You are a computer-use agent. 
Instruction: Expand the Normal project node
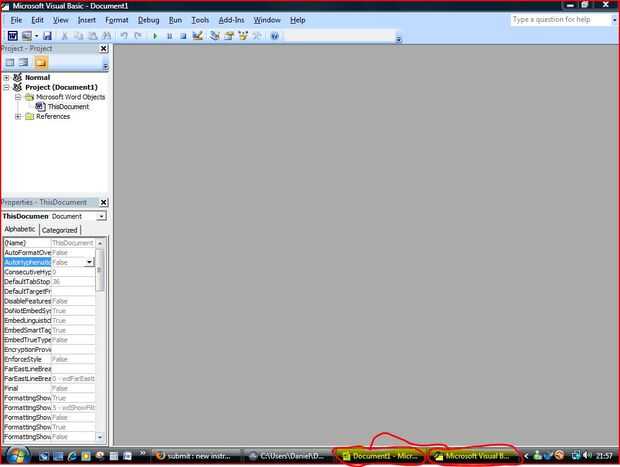[x=6, y=78]
